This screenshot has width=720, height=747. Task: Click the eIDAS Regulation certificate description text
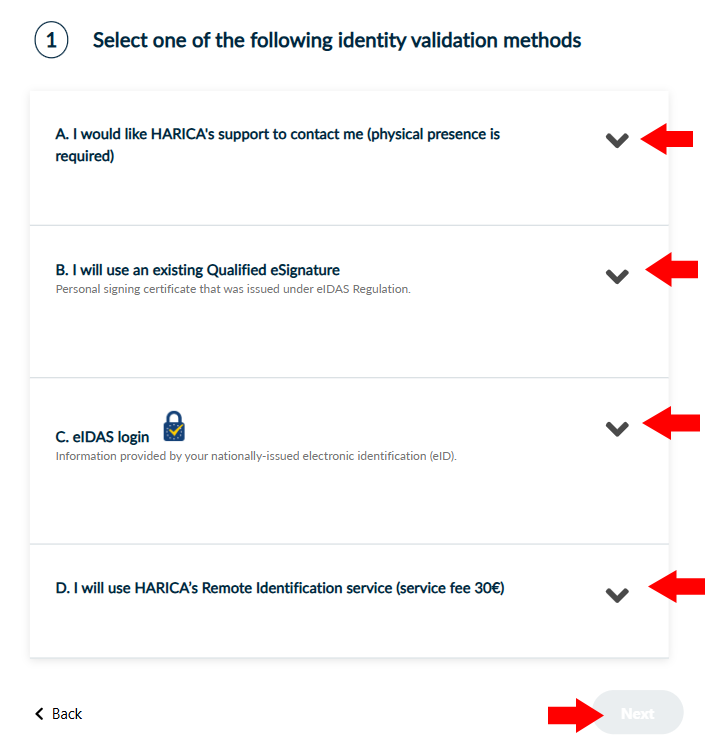233,289
